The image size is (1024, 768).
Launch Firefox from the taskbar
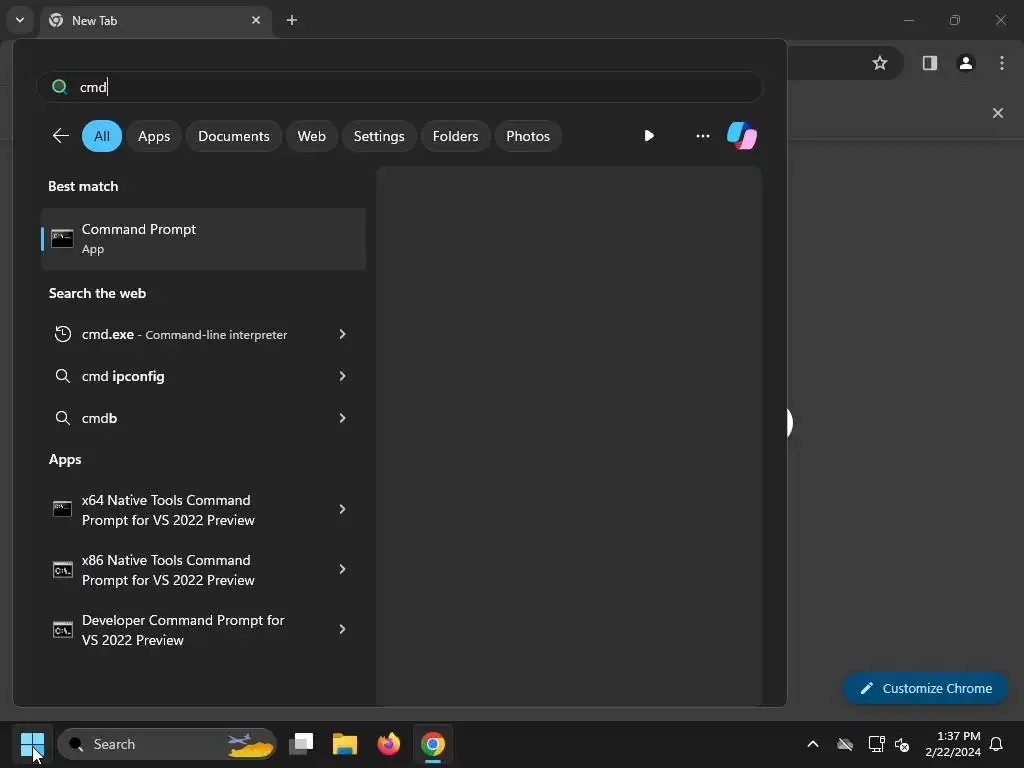click(x=389, y=744)
